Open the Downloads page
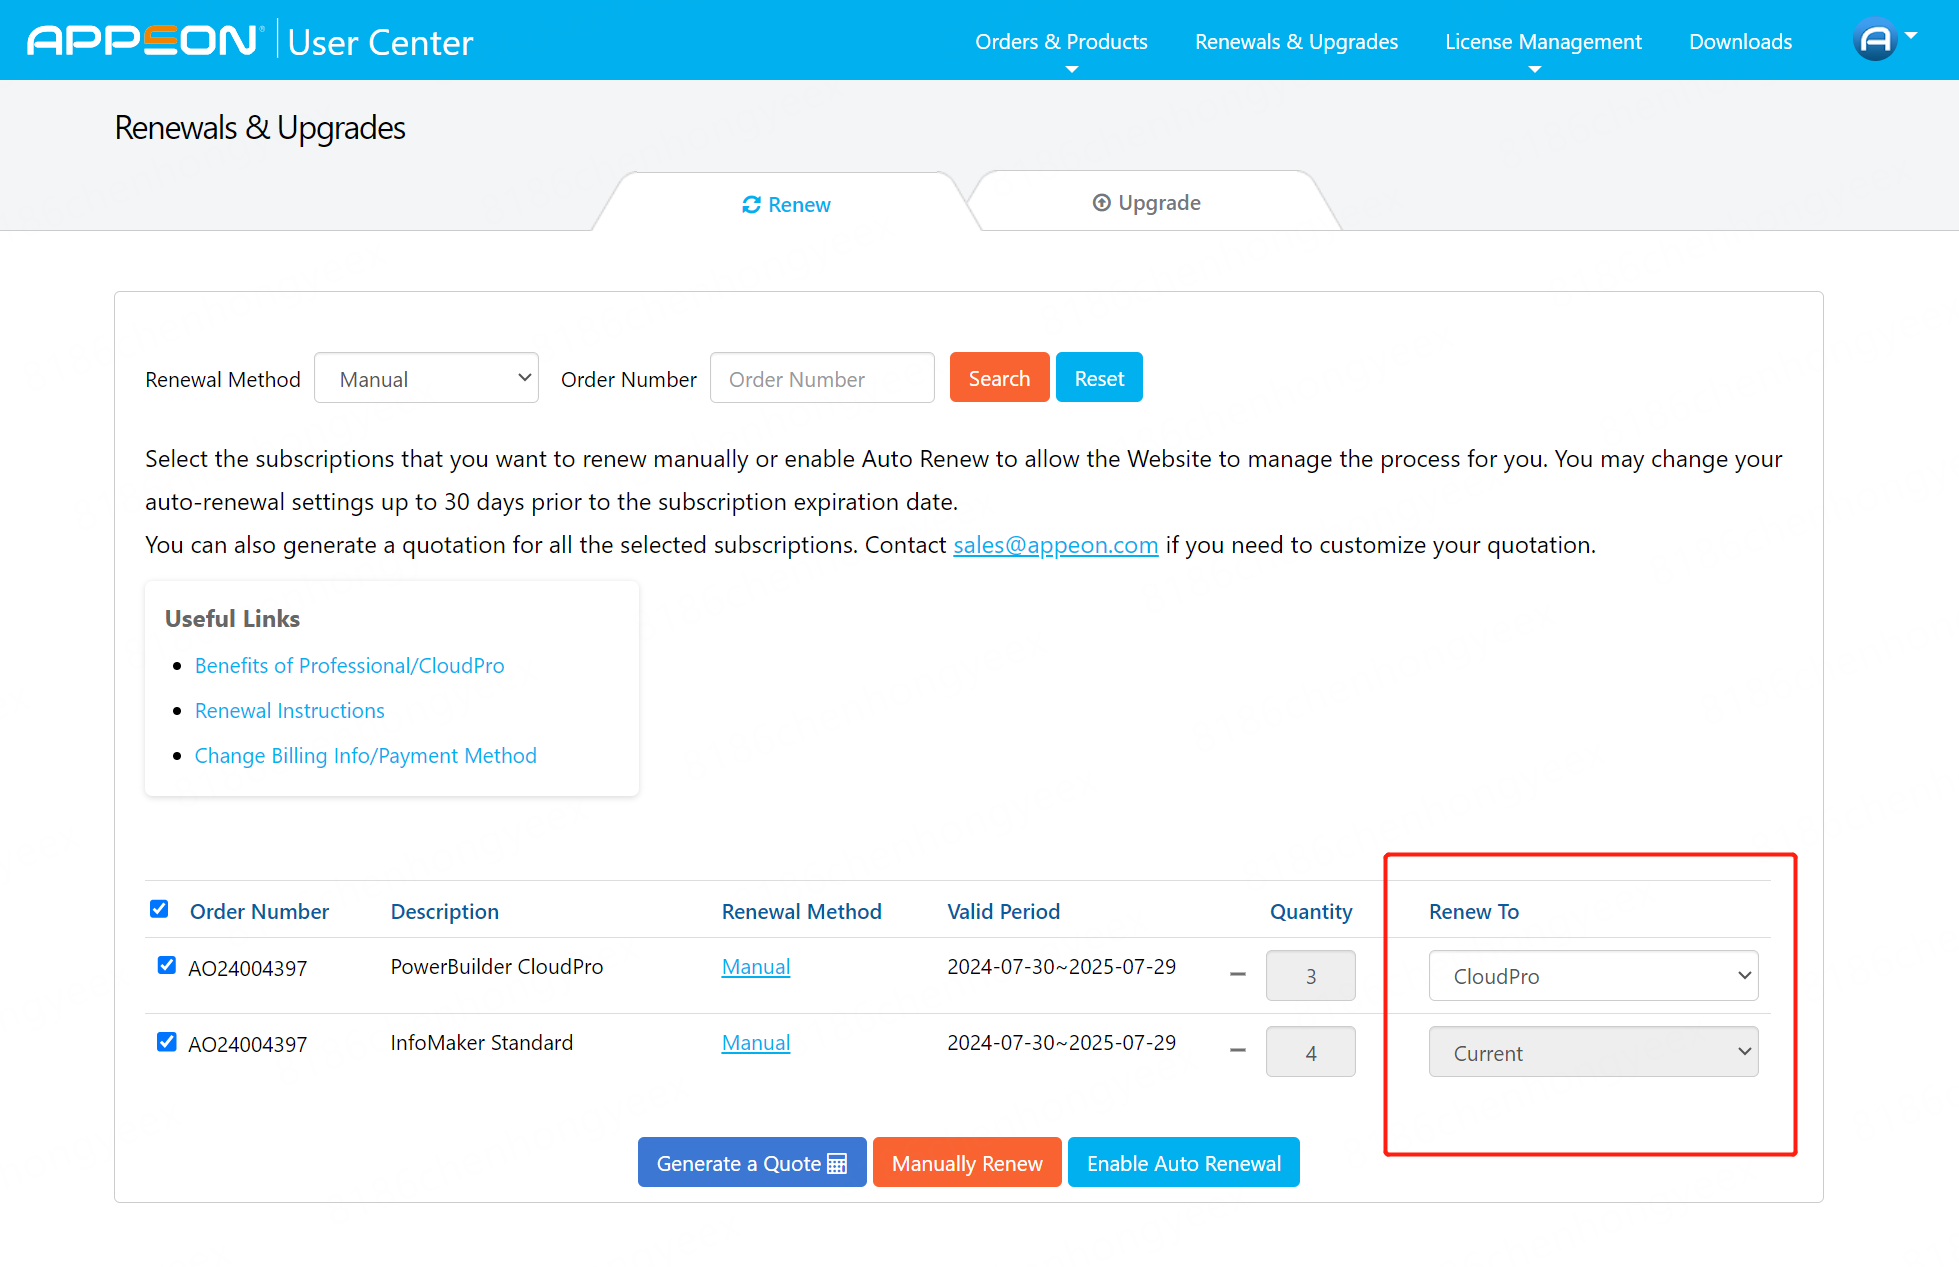This screenshot has height=1267, width=1959. 1740,42
